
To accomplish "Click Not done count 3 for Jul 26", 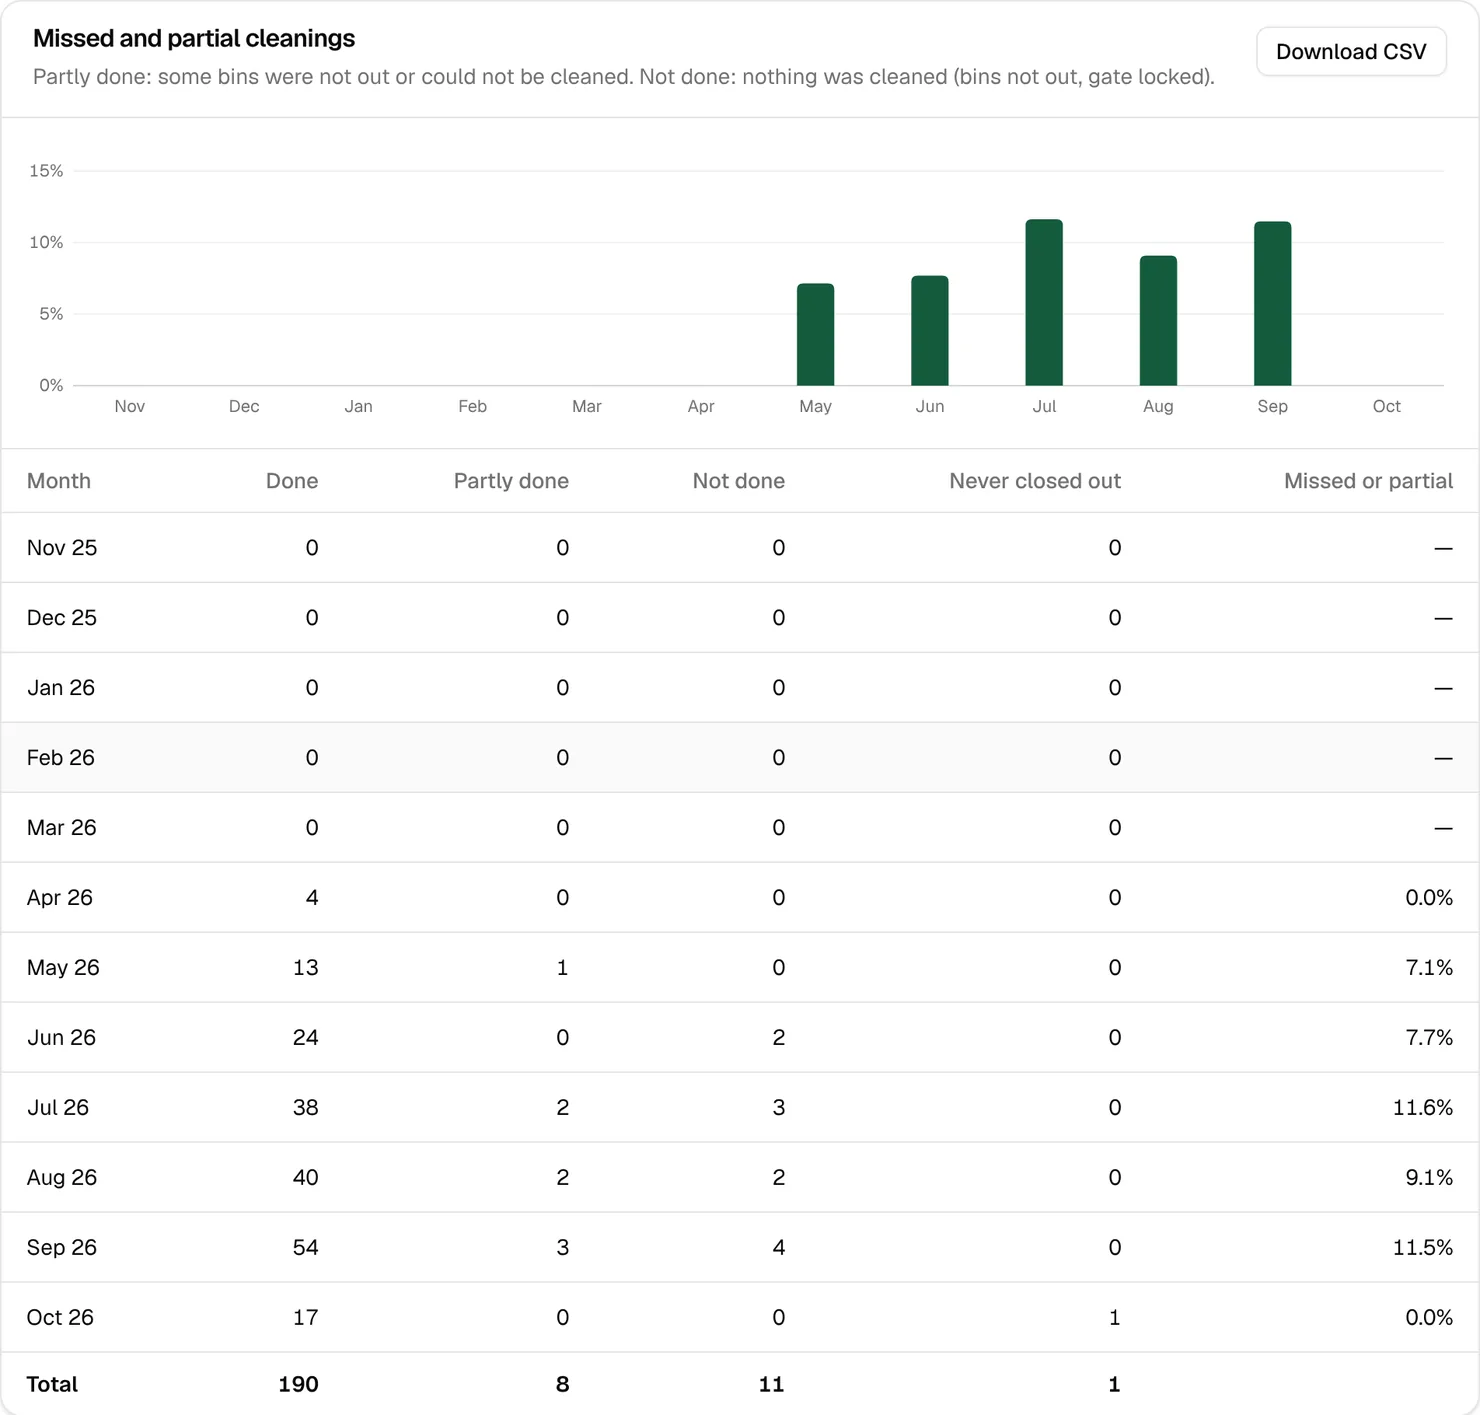I will [x=779, y=1108].
